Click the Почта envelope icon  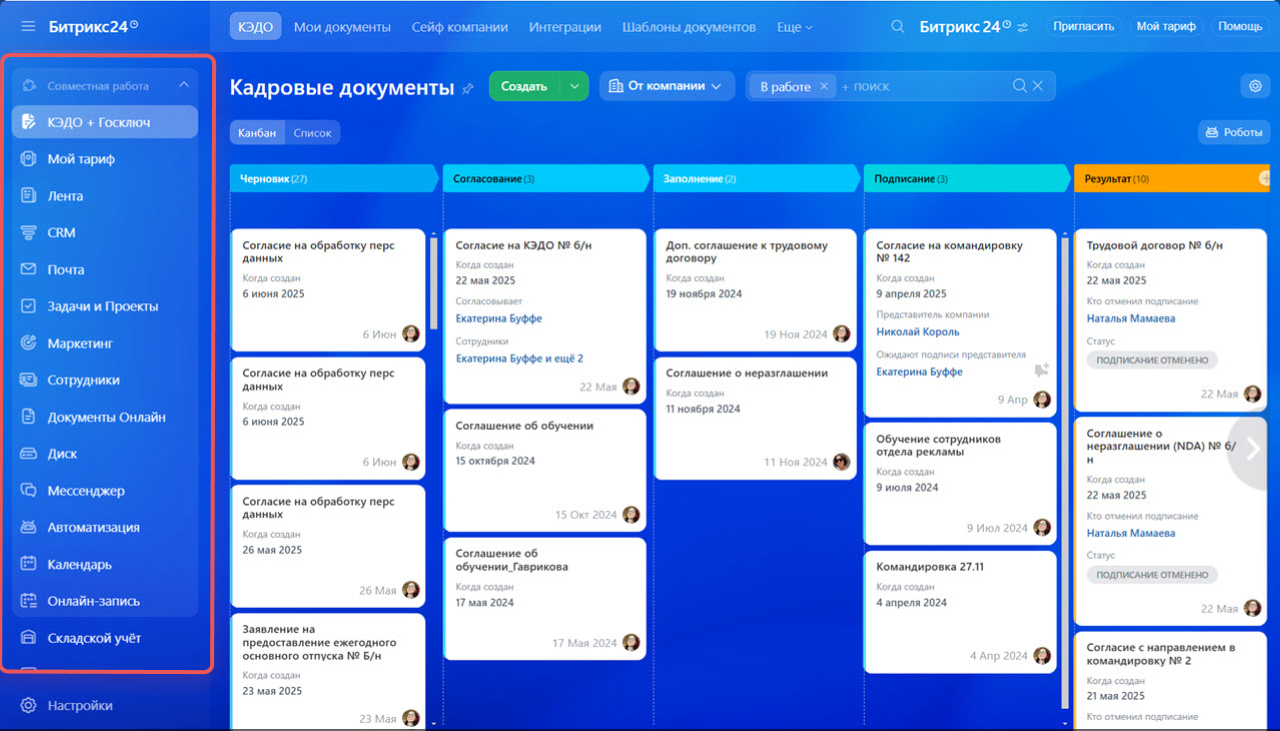pyautogui.click(x=29, y=269)
